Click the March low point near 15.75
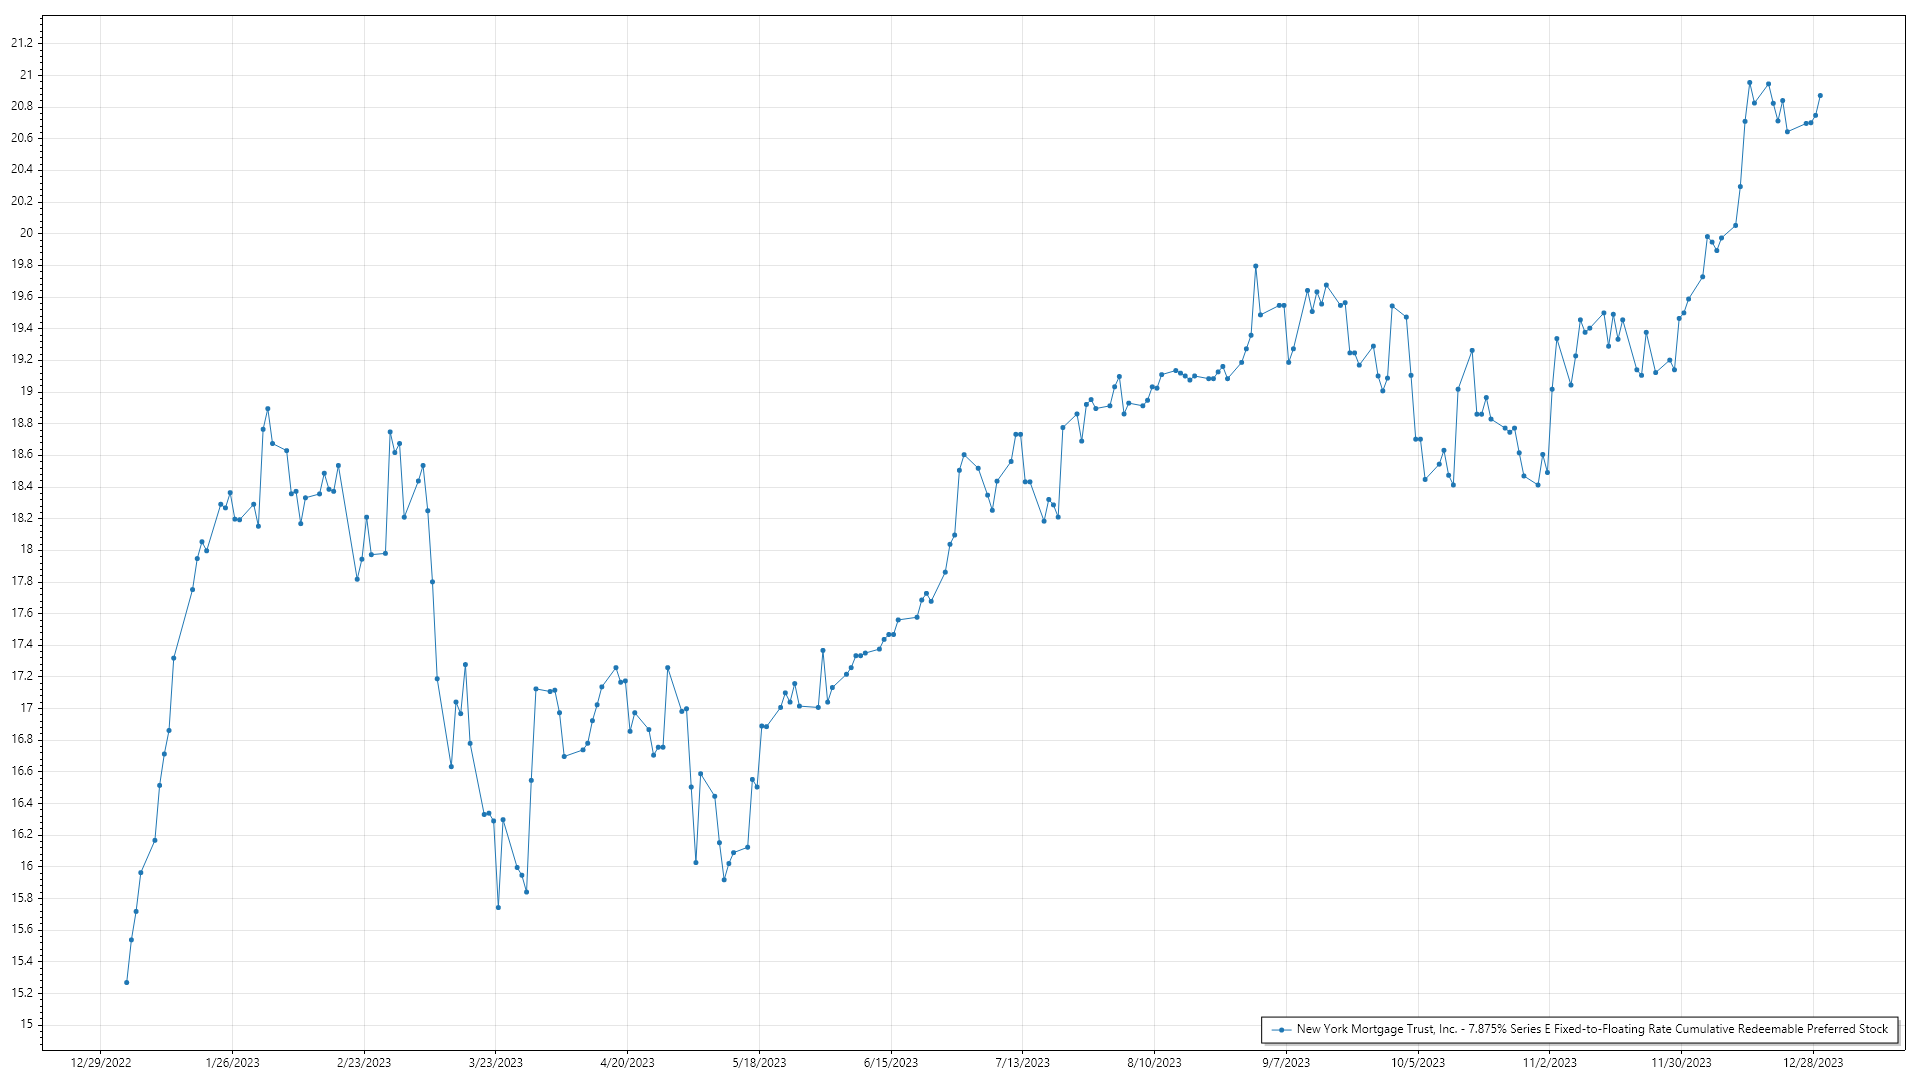This screenshot has height=1080, width=1920. (498, 907)
